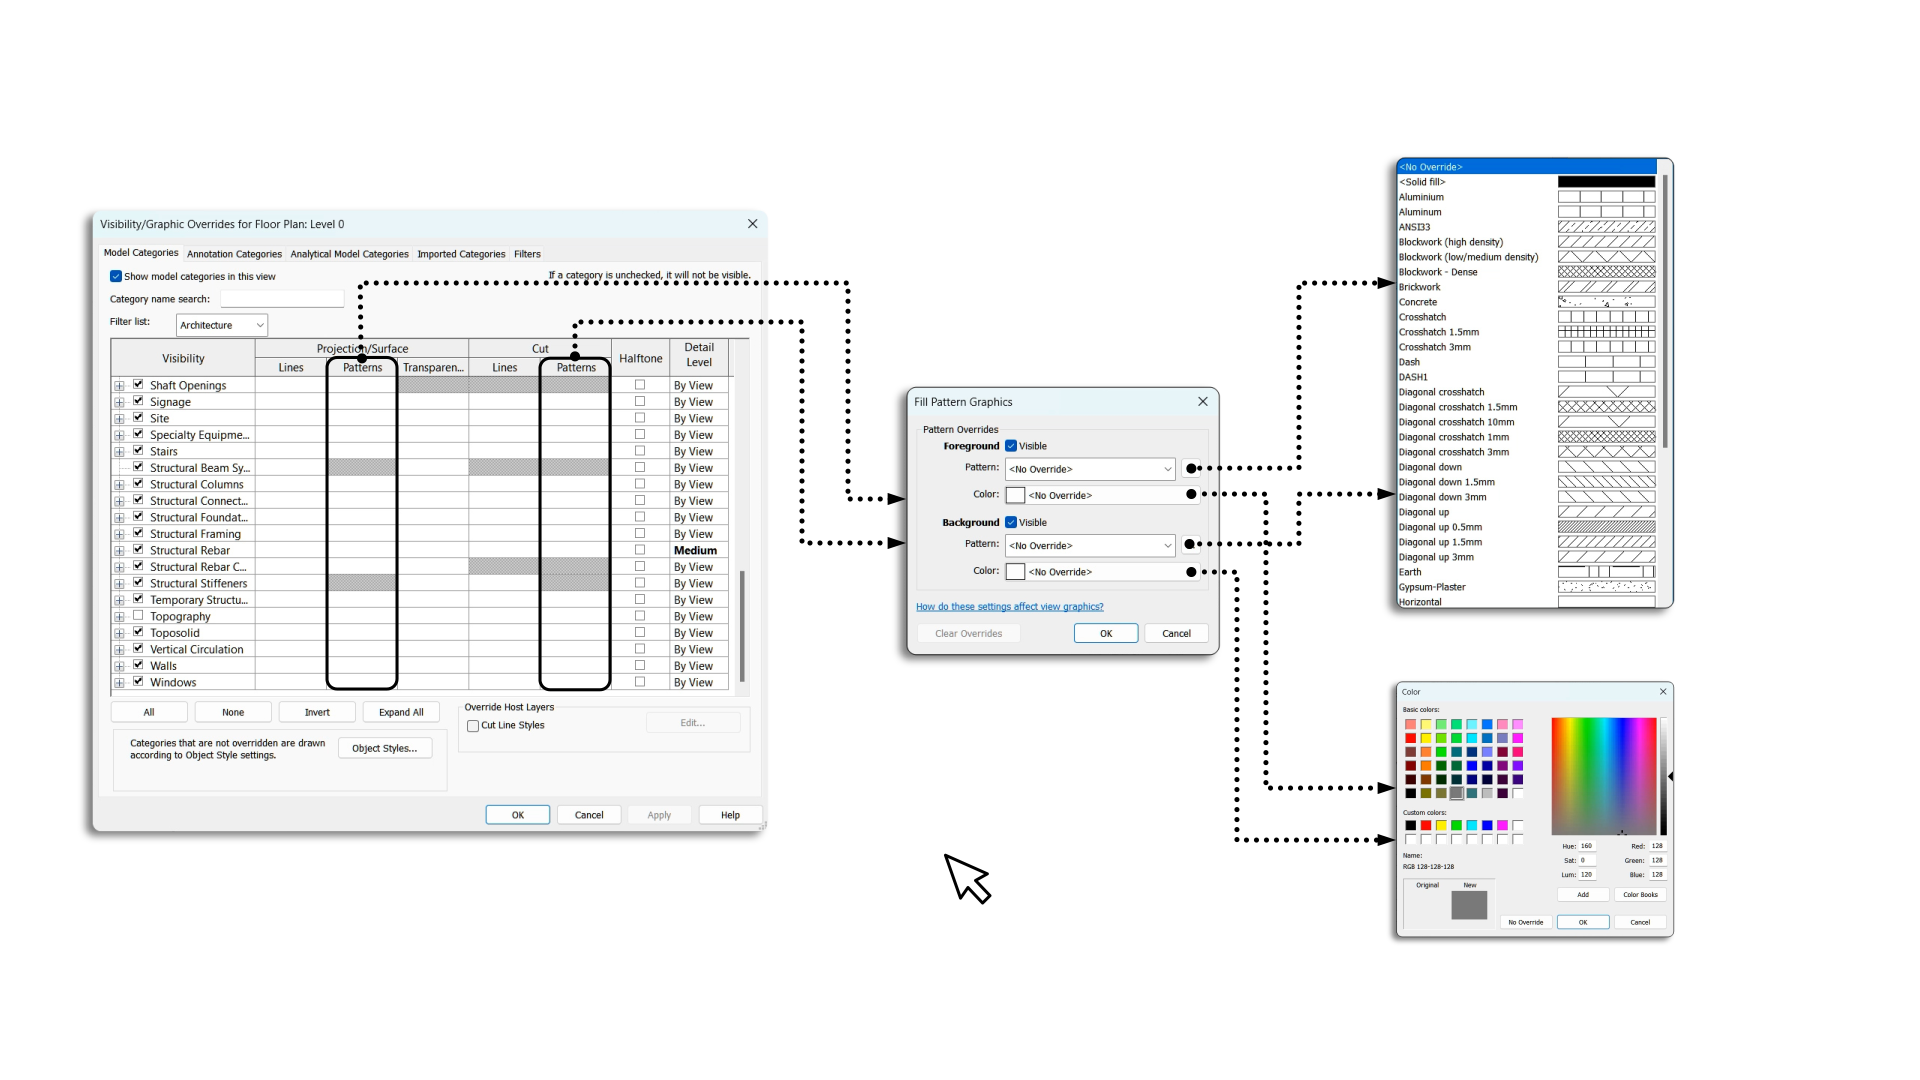
Task: Expand the Walls category tree node
Action: [119, 666]
